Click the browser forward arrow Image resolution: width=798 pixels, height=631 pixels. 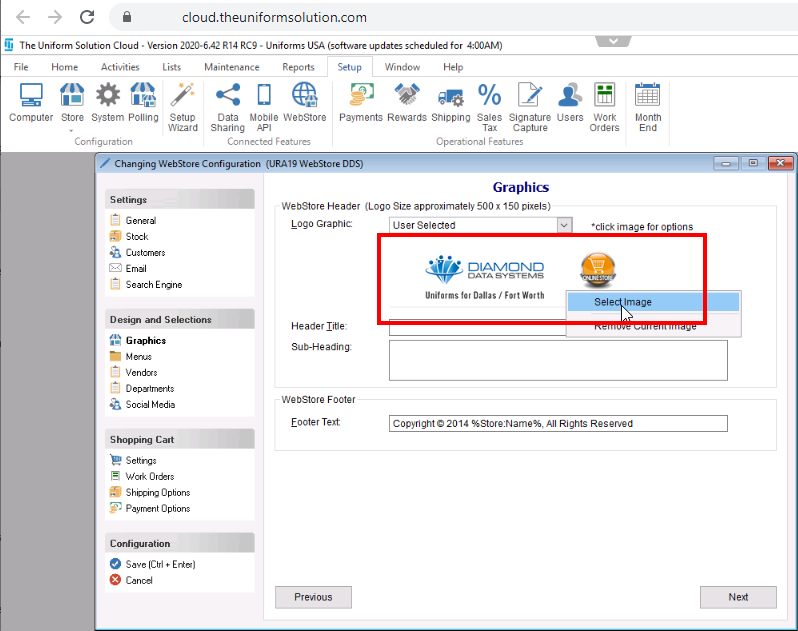54,17
